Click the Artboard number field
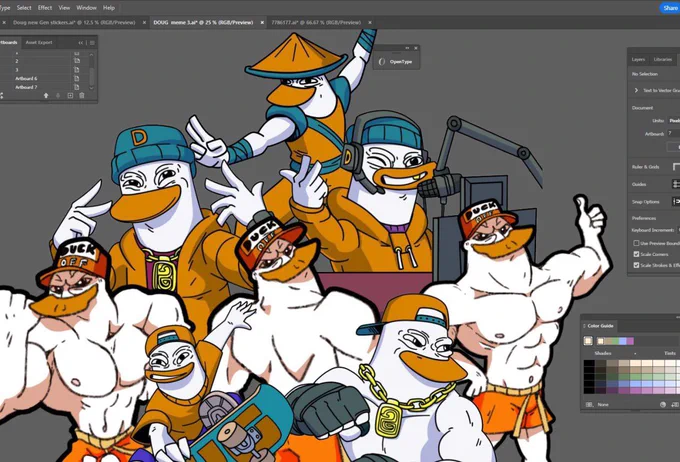Screen dimensions: 680x462 (673, 133)
